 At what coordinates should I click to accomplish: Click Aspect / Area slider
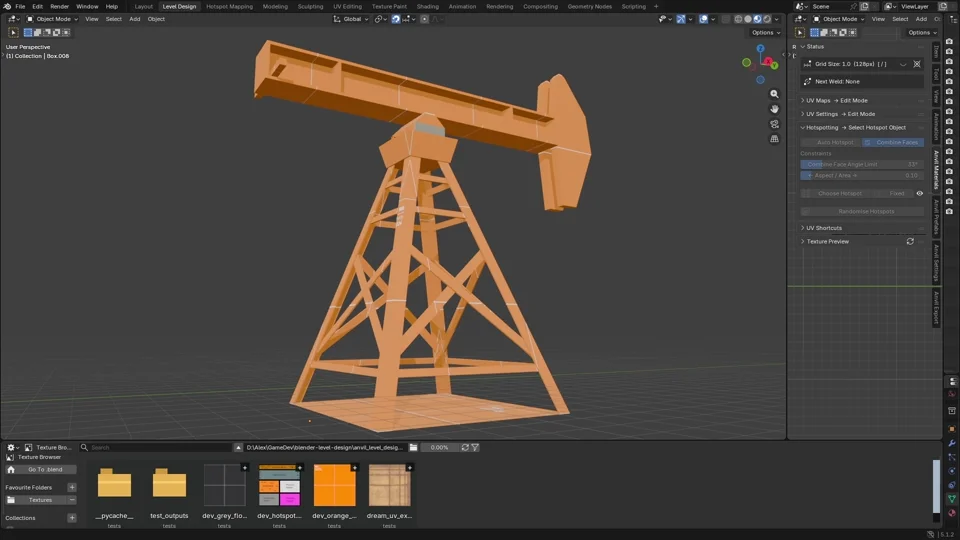click(862, 175)
